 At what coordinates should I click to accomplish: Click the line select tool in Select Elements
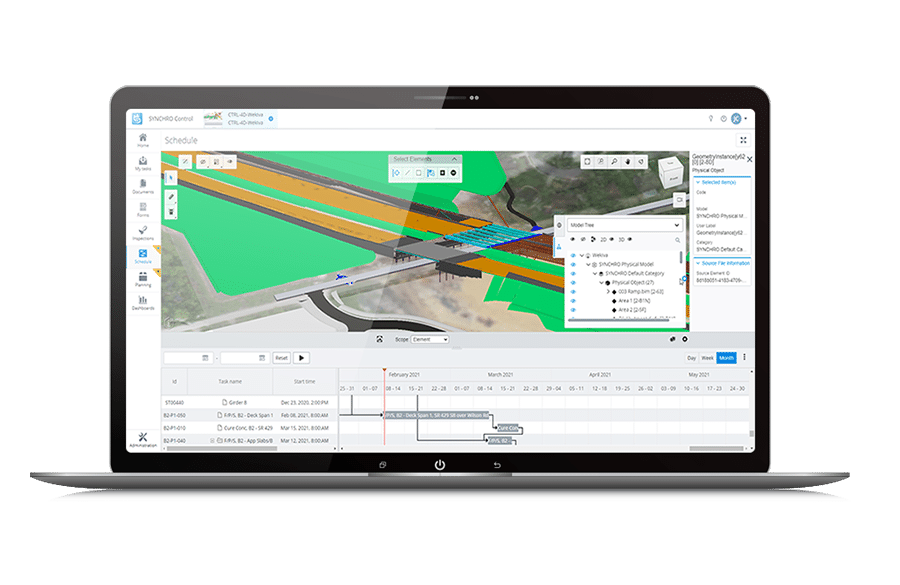click(x=408, y=173)
